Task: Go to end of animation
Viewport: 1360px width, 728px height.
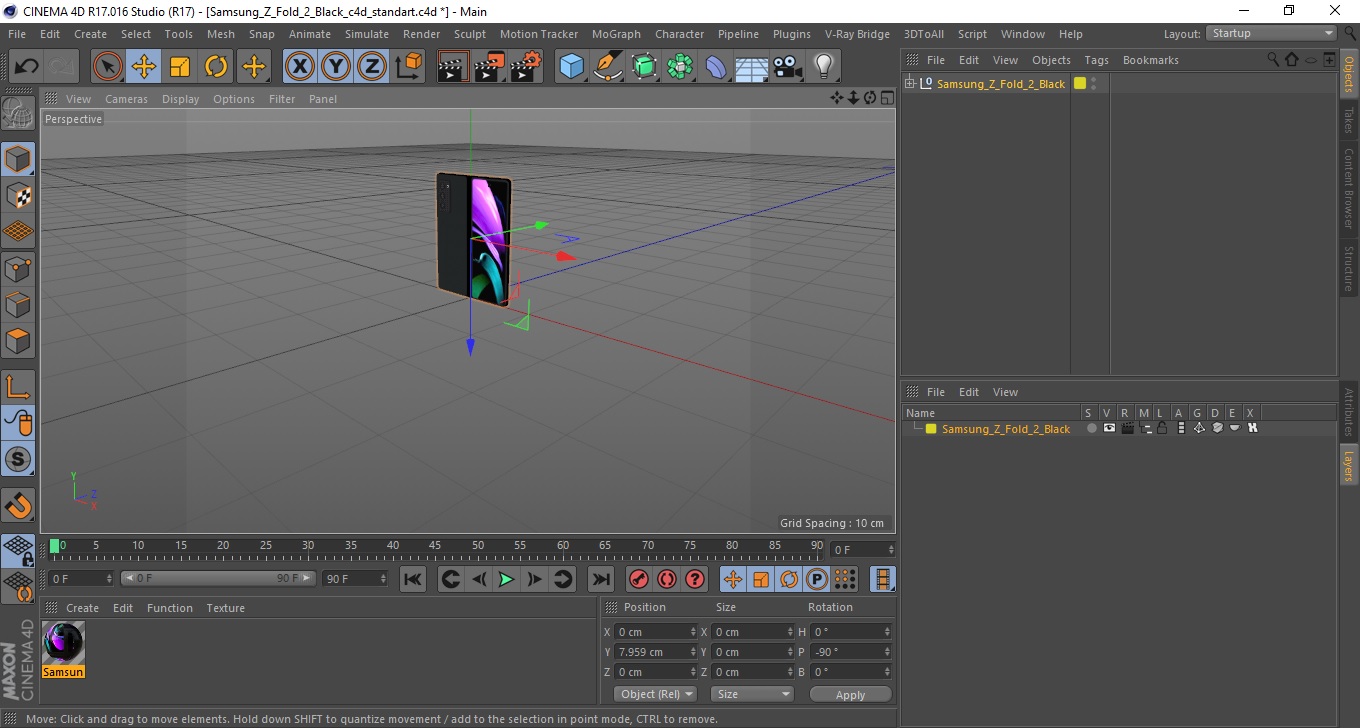Action: pyautogui.click(x=600, y=579)
